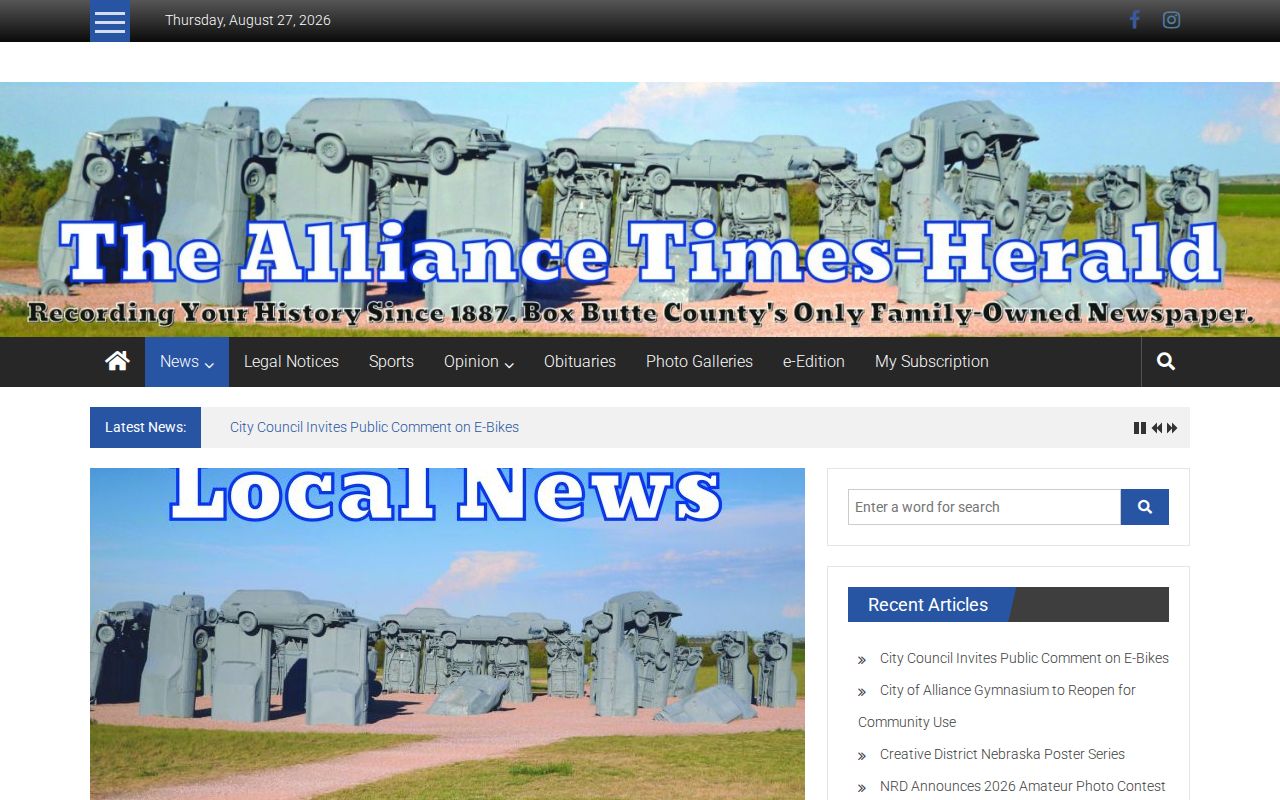
Task: Open My Subscription page
Action: (932, 362)
